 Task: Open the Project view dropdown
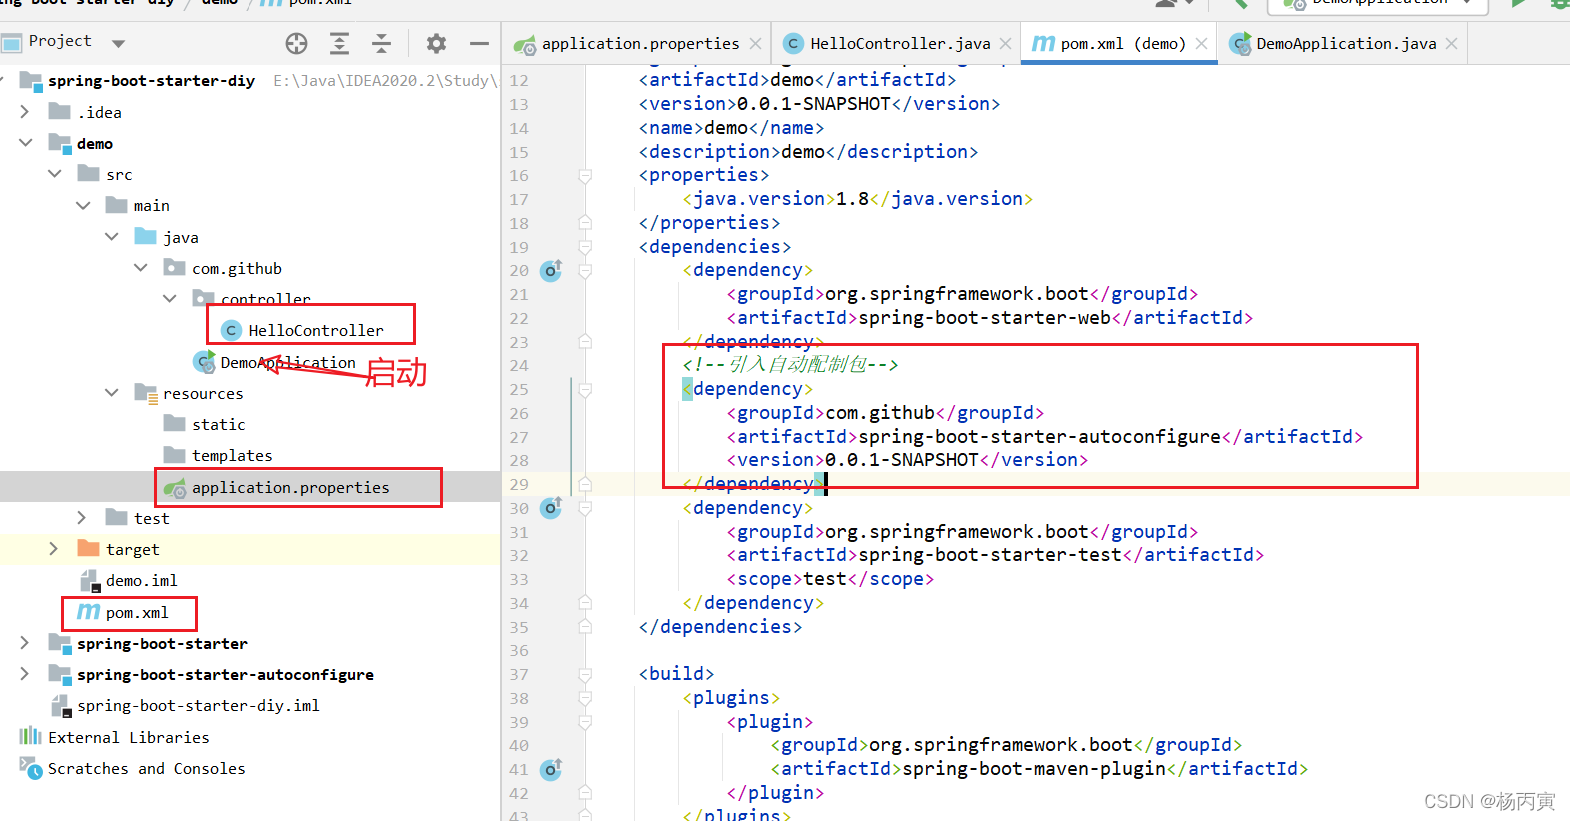click(118, 43)
